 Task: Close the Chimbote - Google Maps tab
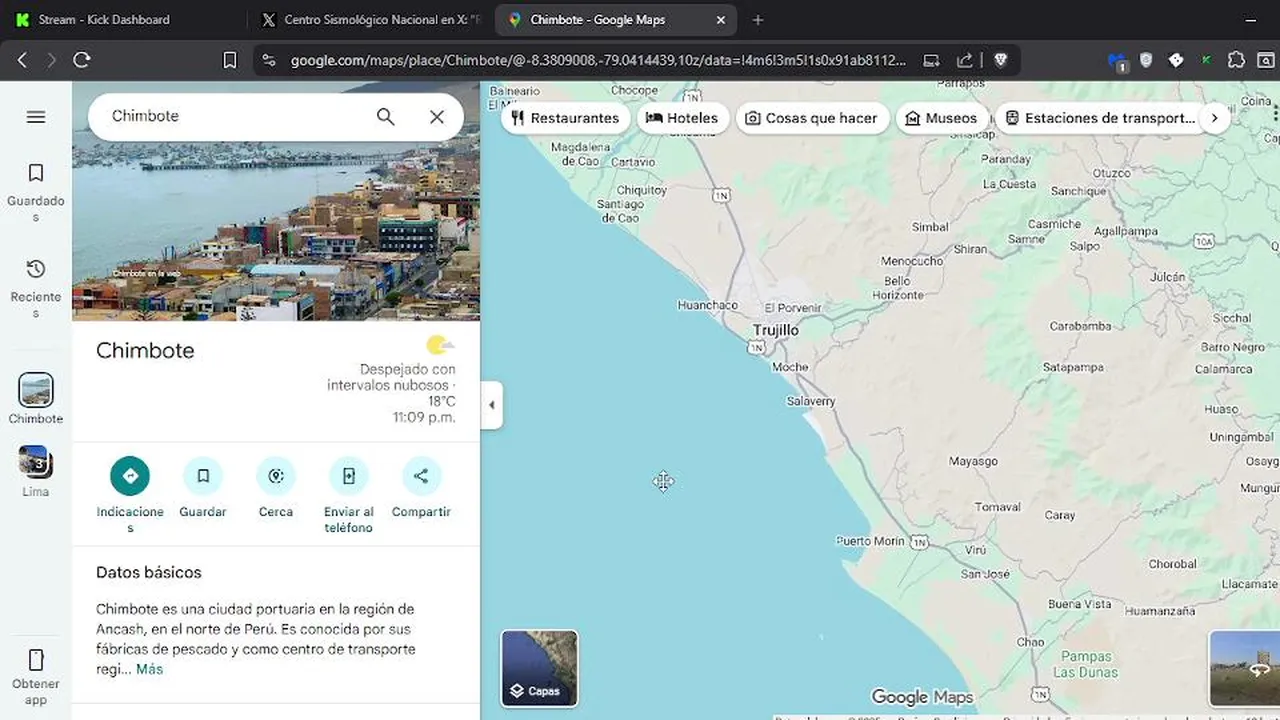[x=721, y=20]
